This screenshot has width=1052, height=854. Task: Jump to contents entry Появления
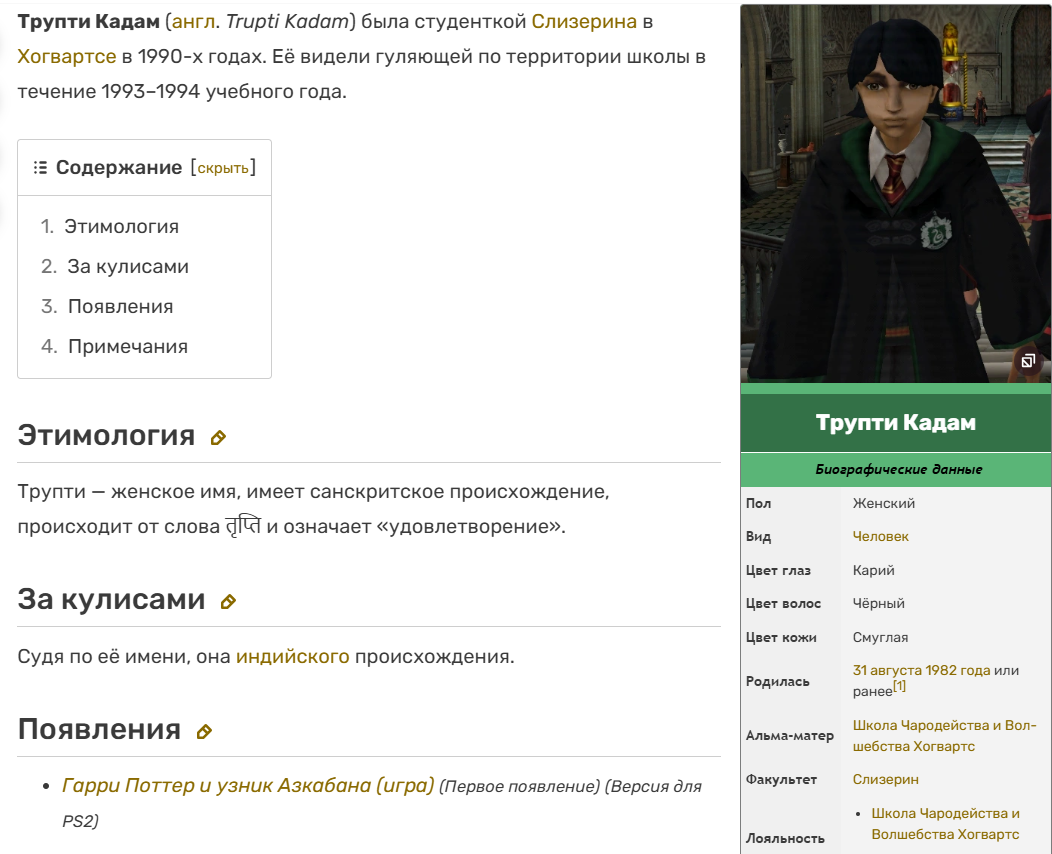click(x=121, y=307)
